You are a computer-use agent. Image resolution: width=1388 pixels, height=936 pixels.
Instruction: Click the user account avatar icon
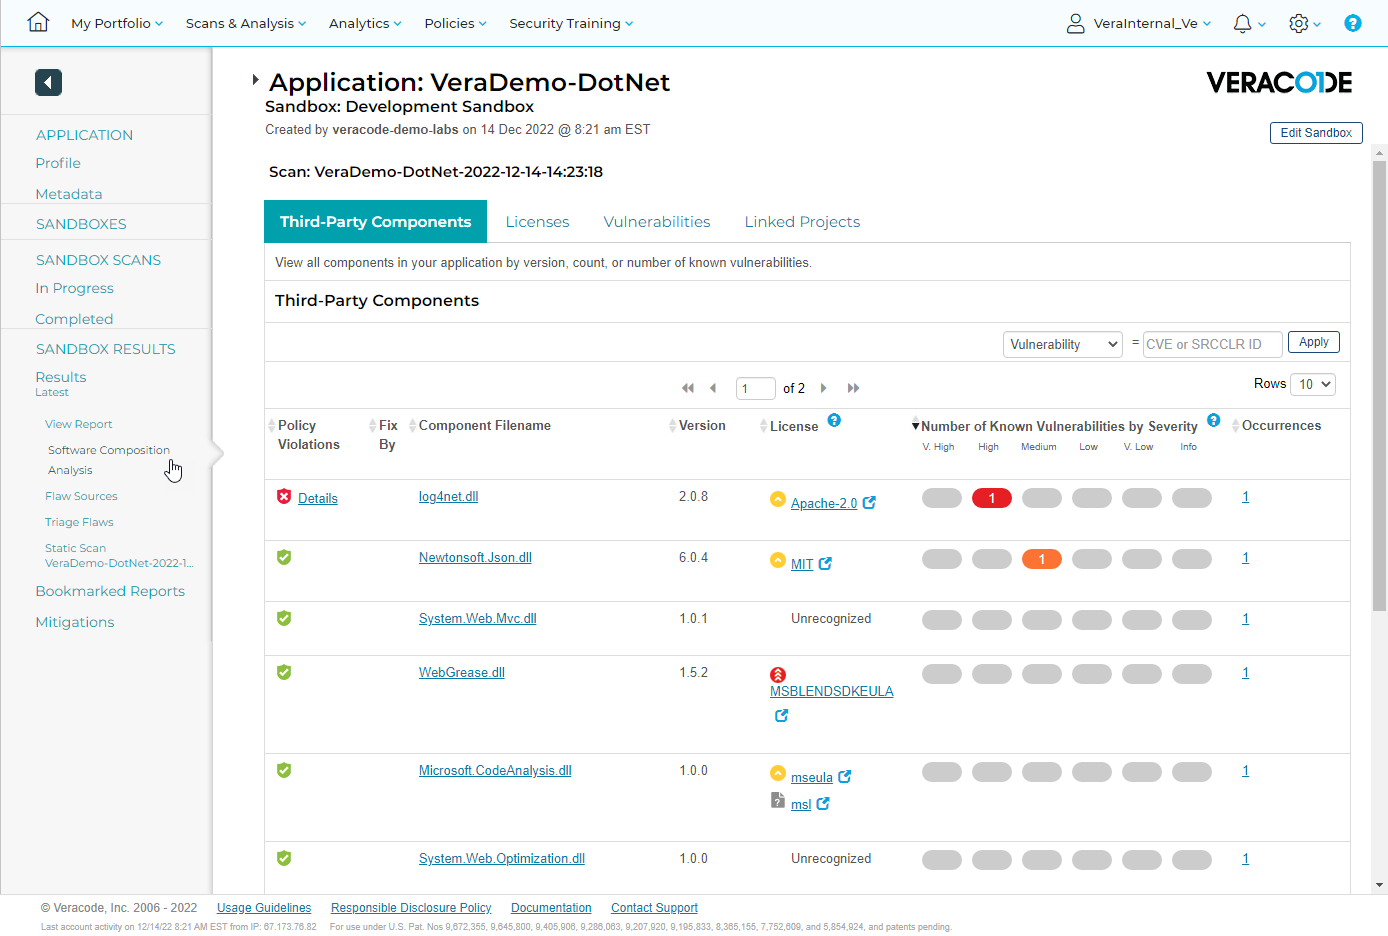click(x=1075, y=23)
